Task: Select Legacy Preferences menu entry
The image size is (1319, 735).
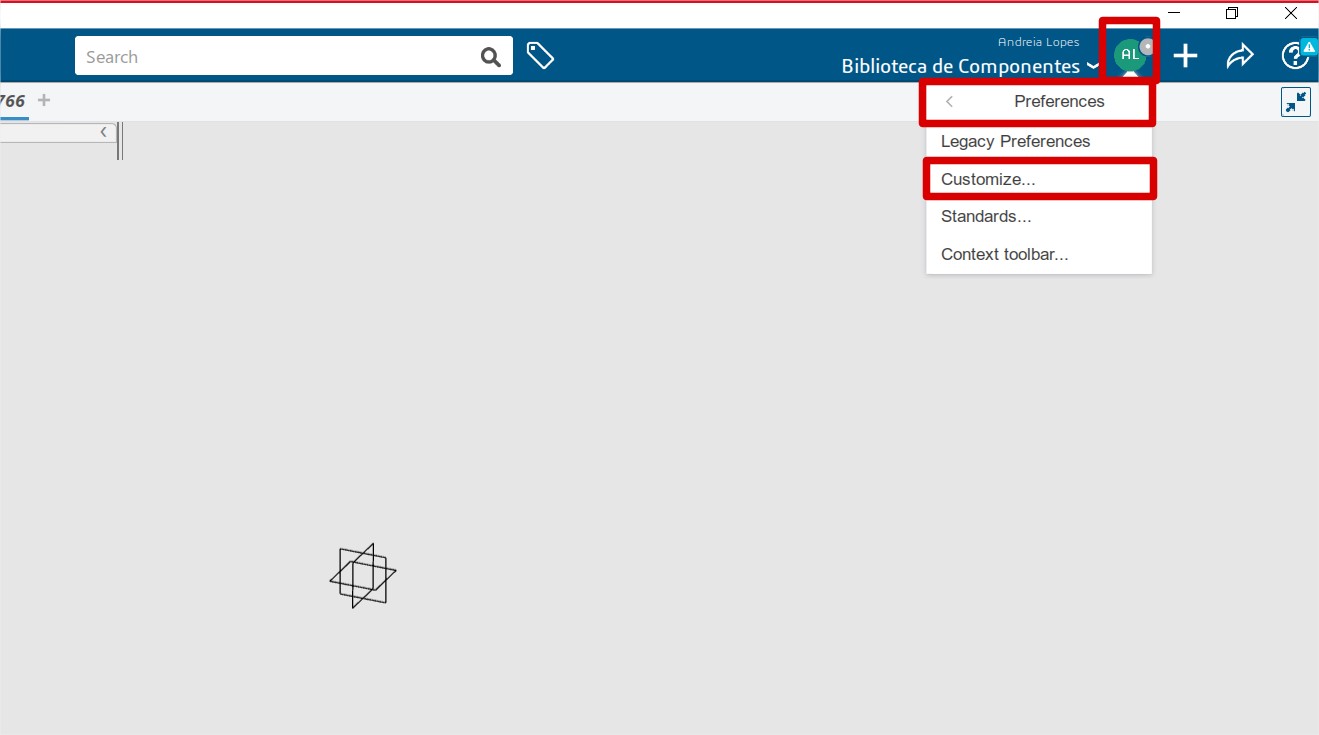Action: (1015, 142)
